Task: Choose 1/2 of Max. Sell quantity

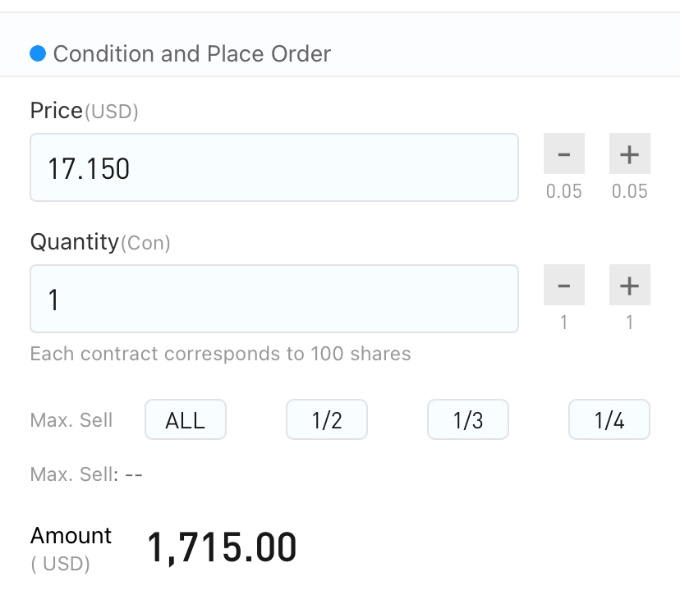Action: coord(327,420)
